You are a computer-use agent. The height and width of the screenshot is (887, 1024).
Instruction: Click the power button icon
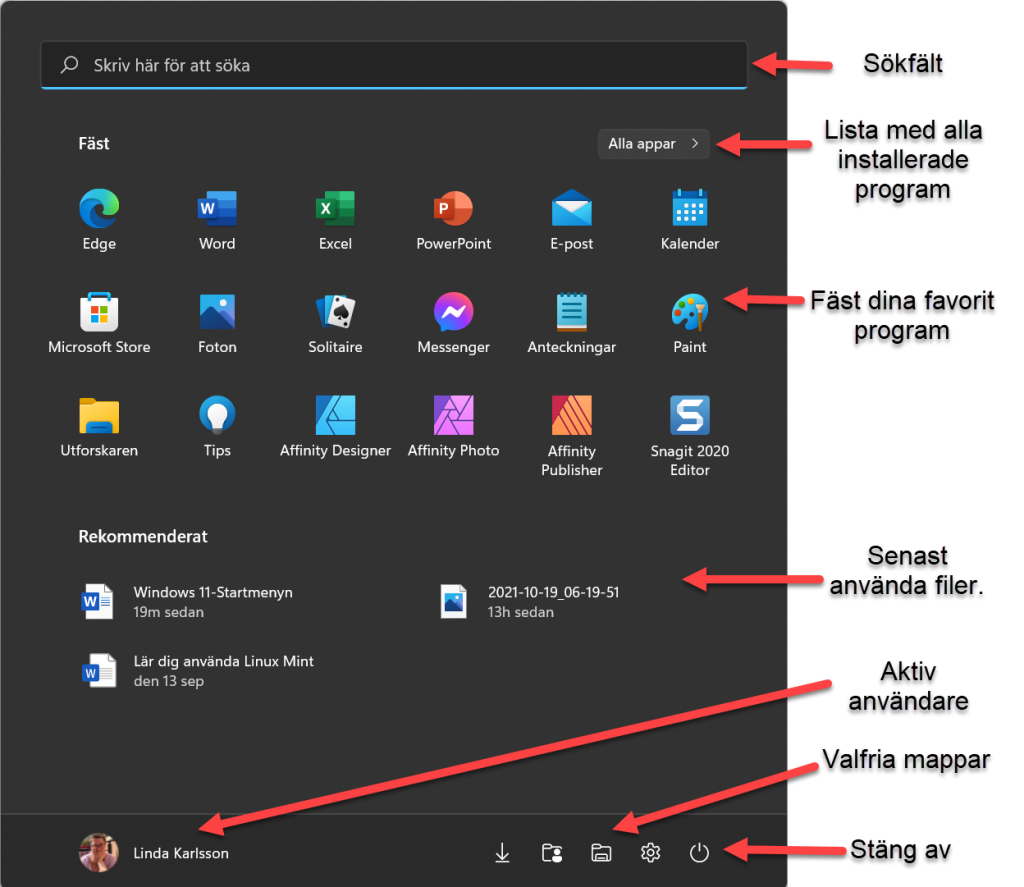(699, 852)
